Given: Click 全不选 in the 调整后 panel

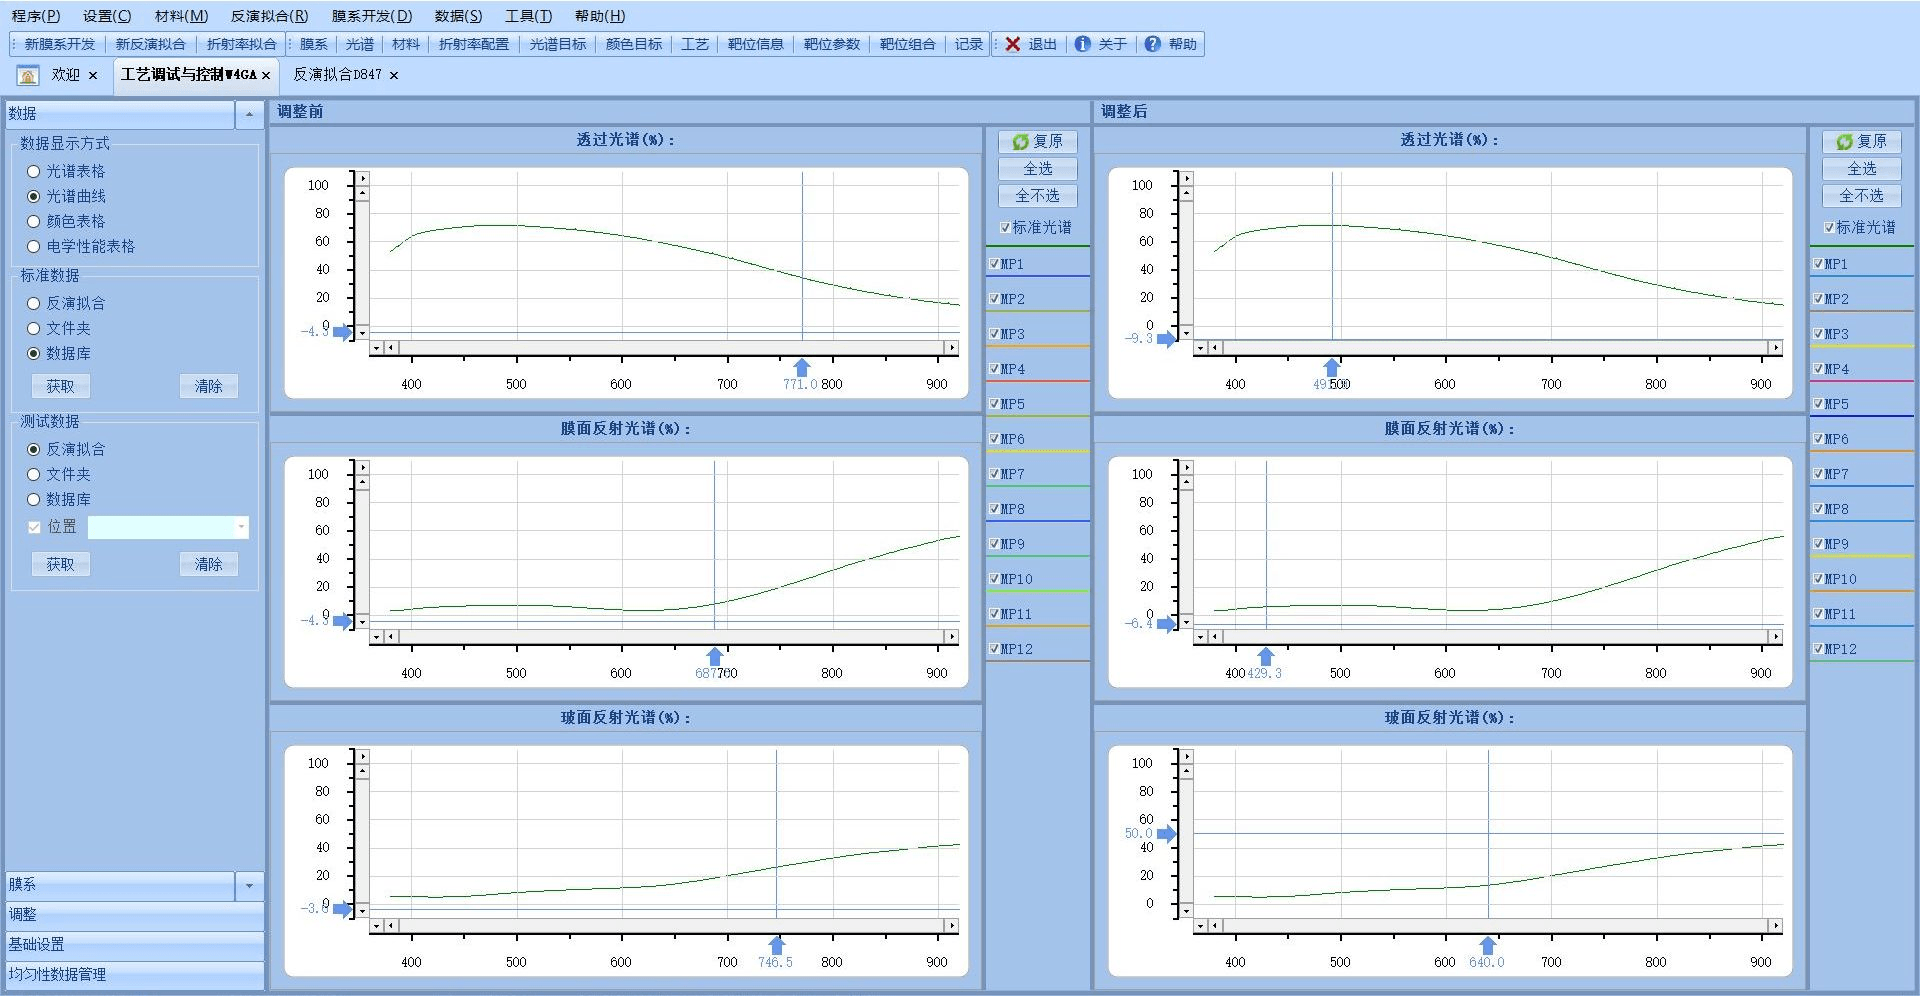Looking at the screenshot, I should tap(1861, 196).
